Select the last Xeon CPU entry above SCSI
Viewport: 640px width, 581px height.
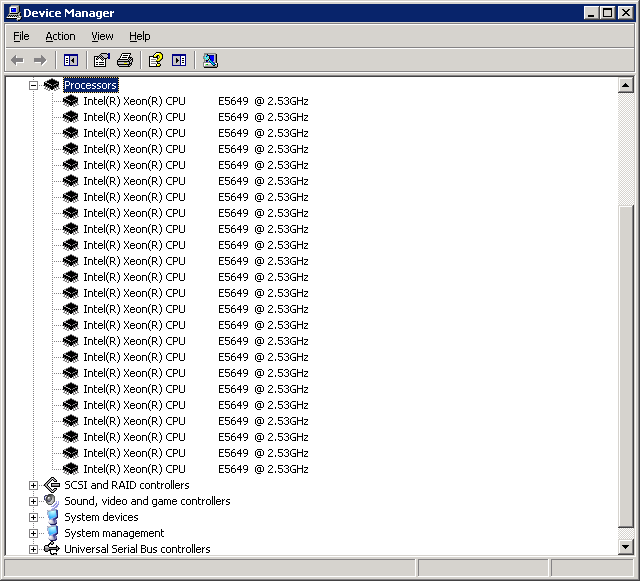(x=196, y=469)
